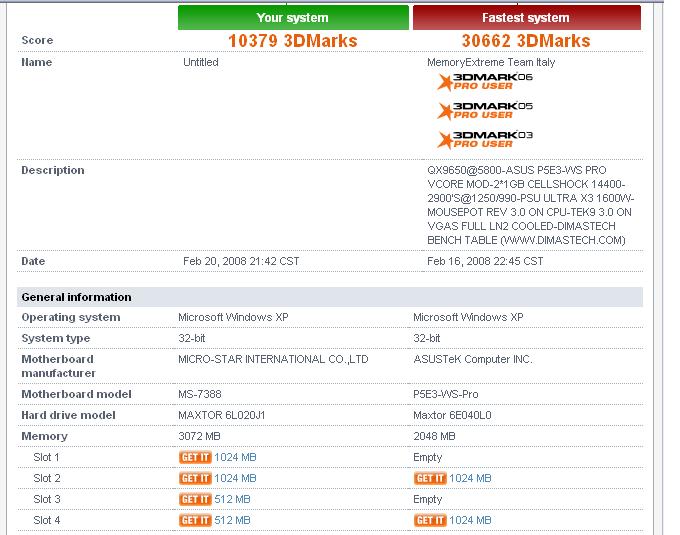Click the System type row label
The width and height of the screenshot is (680, 535).
[x=56, y=338]
